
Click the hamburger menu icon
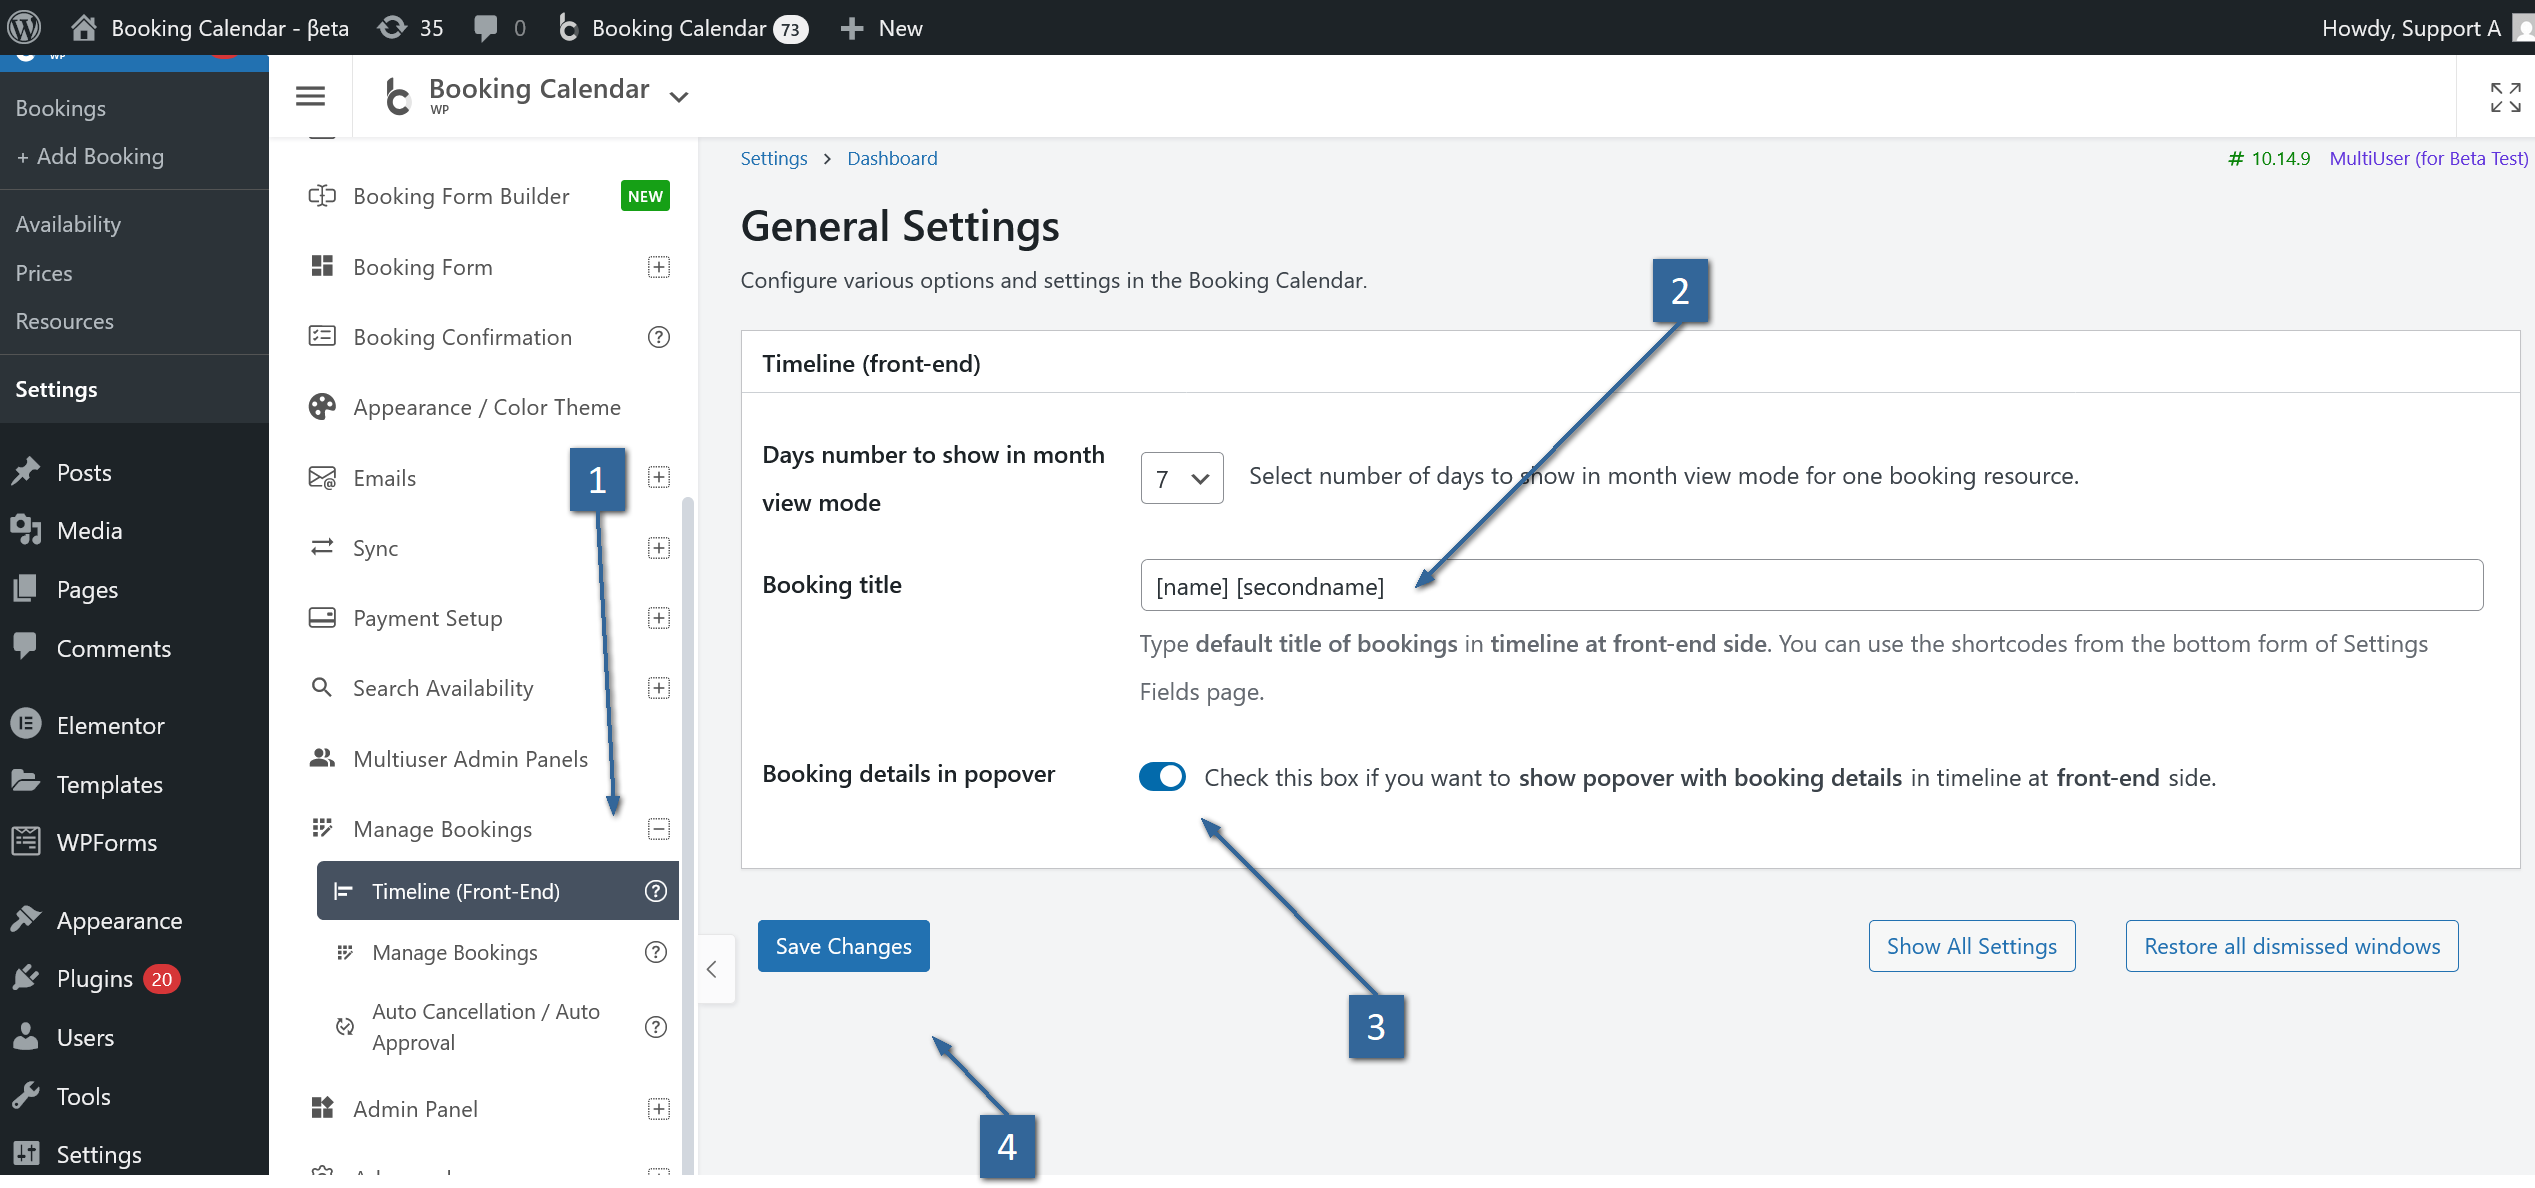coord(310,96)
